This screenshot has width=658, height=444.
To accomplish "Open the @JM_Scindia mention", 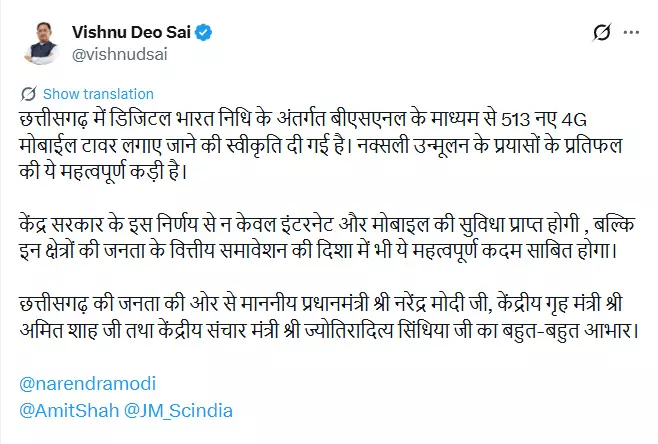I will (x=171, y=411).
